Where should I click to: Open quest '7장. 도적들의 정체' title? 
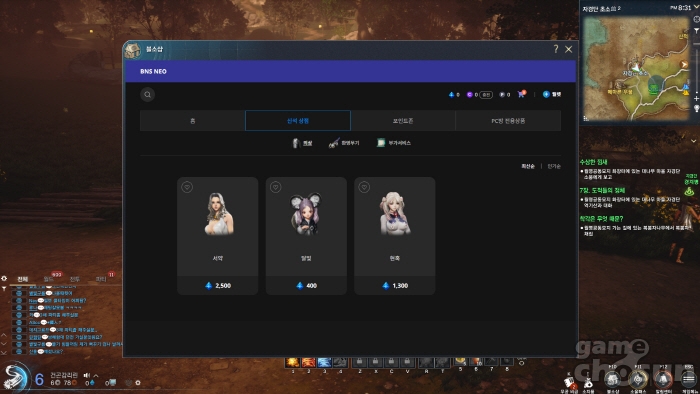(x=602, y=190)
